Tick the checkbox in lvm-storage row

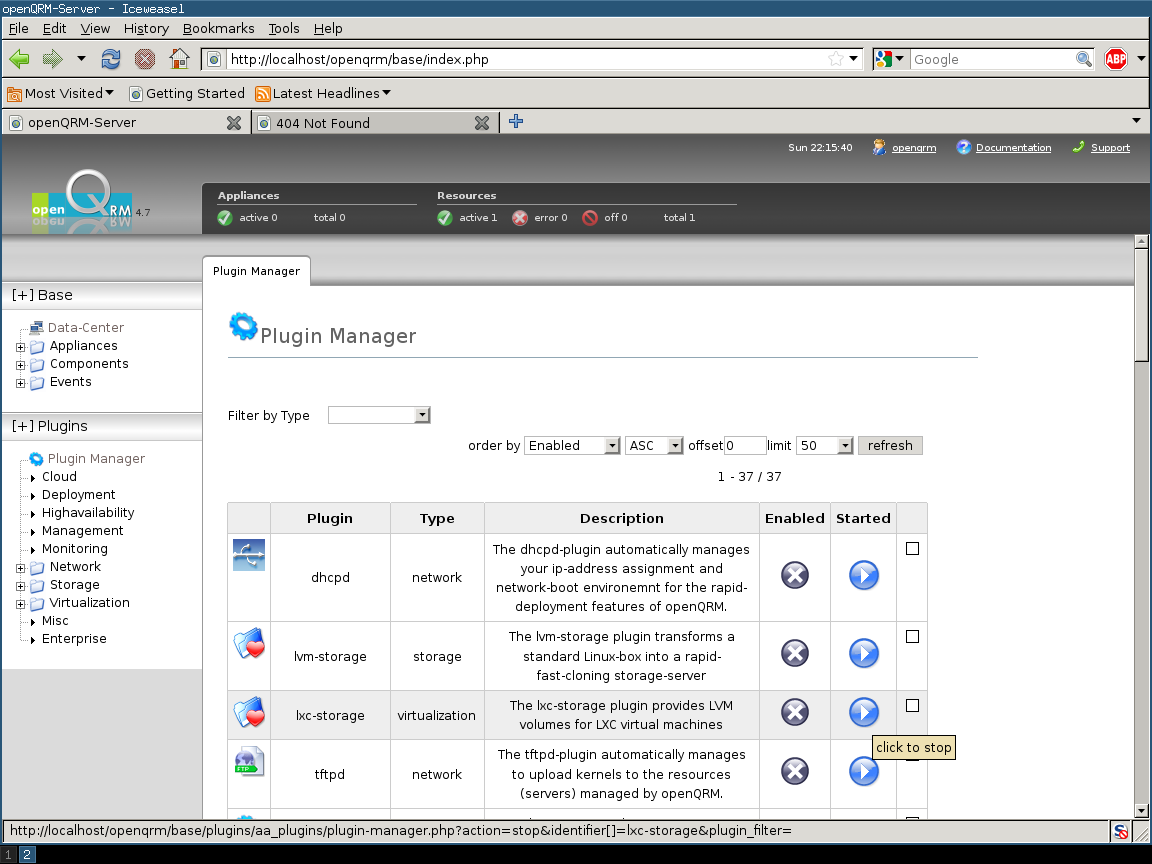(912, 637)
